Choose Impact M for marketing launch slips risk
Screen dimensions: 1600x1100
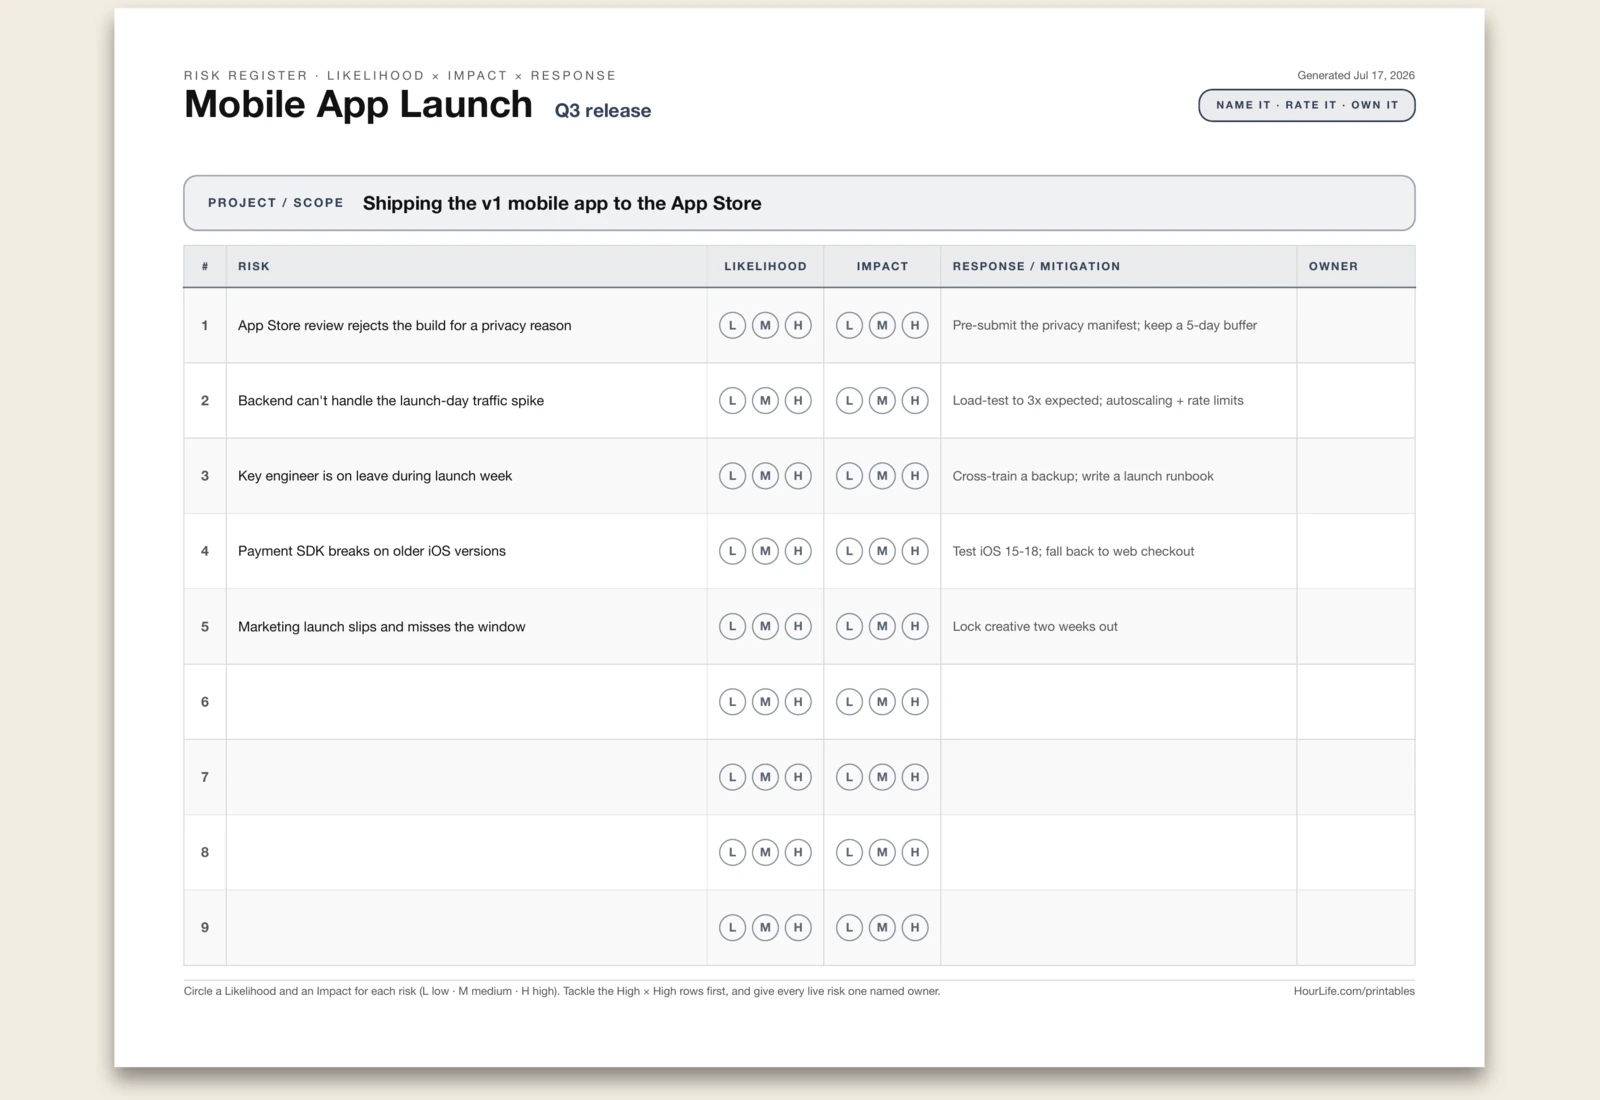tap(882, 626)
